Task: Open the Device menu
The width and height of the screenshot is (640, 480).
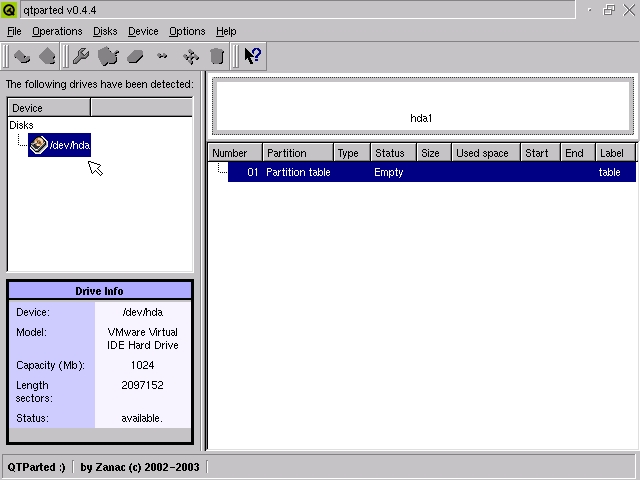Action: click(143, 31)
